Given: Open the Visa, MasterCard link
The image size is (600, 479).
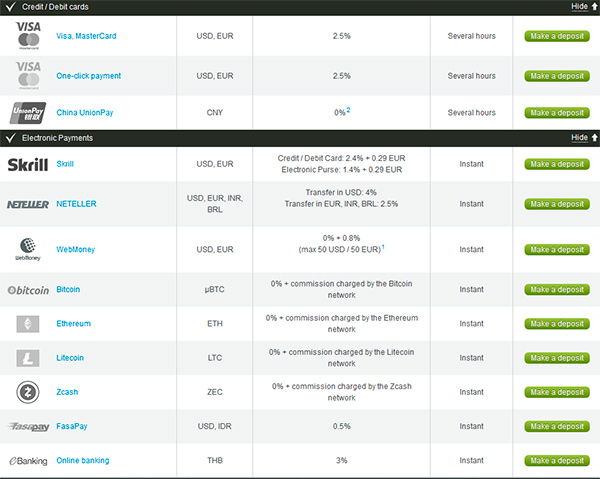Looking at the screenshot, I should (x=86, y=36).
